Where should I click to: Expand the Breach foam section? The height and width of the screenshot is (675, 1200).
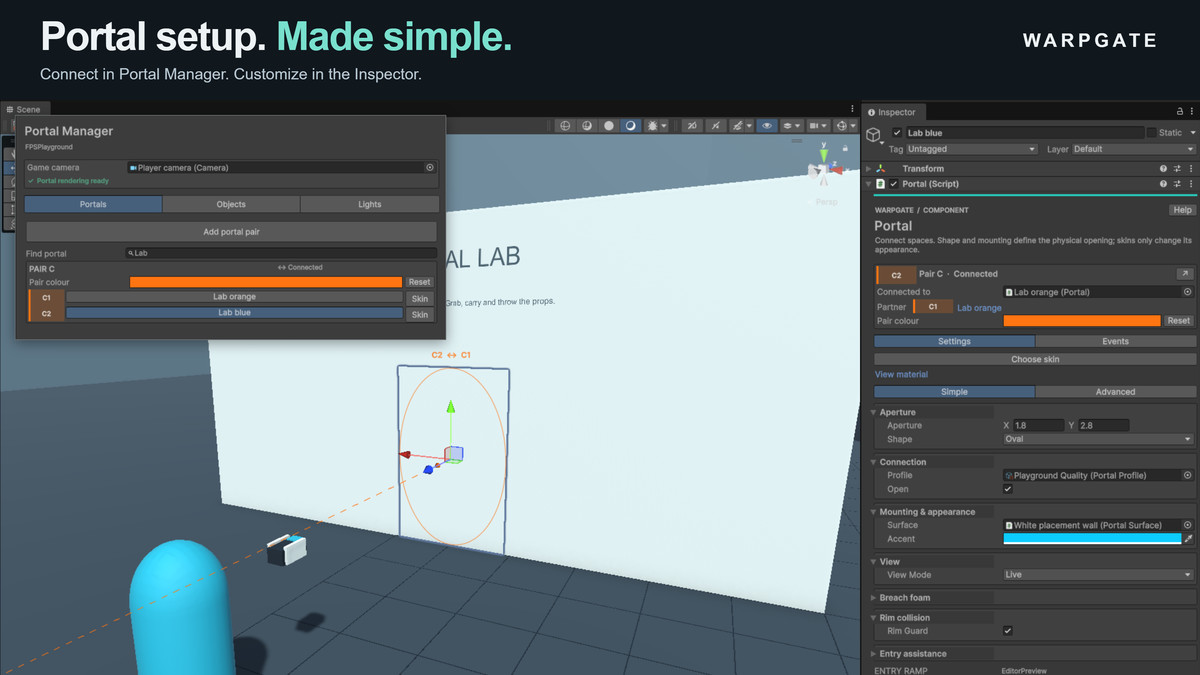[x=874, y=598]
